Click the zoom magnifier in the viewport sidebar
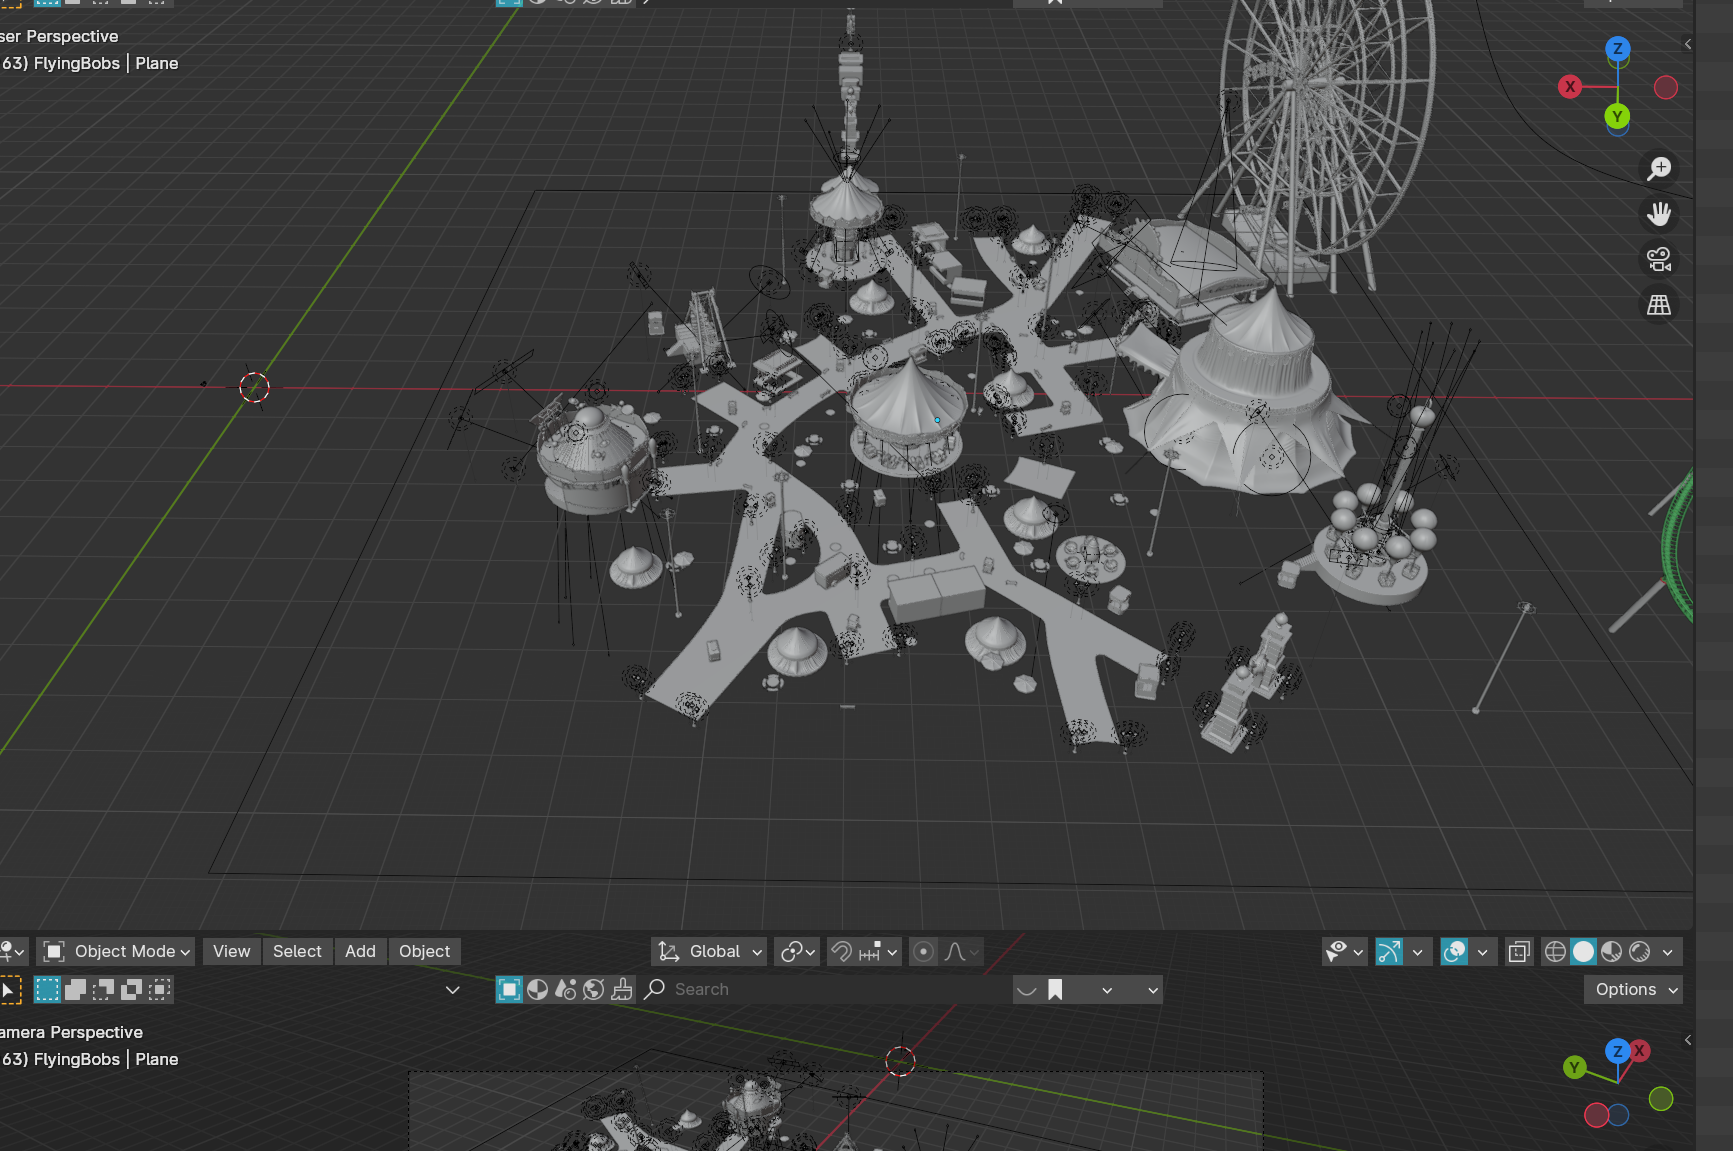 1659,167
